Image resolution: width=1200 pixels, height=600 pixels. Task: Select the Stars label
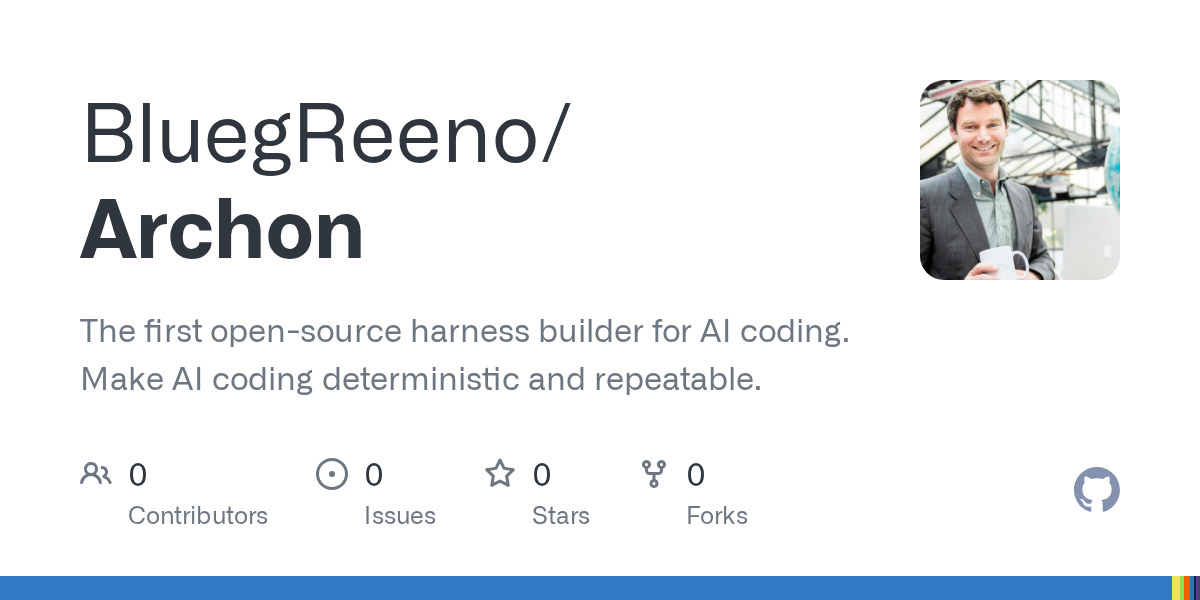(561, 516)
